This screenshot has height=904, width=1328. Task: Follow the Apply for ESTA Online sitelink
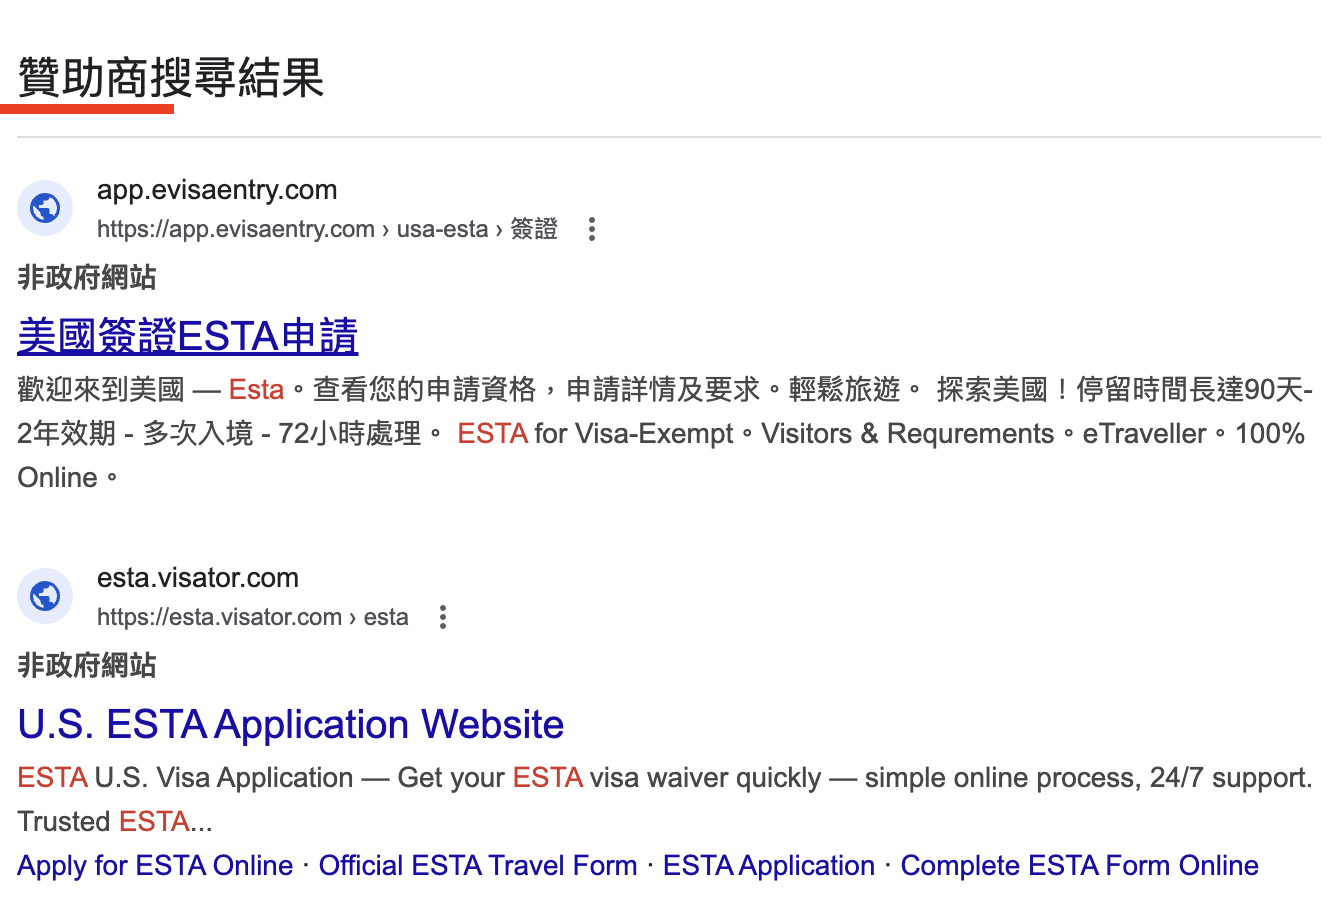155,865
